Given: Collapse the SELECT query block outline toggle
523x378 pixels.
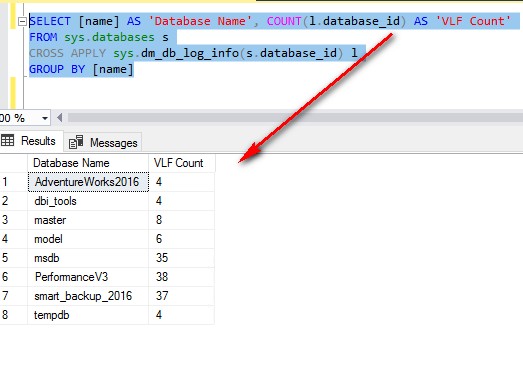Looking at the screenshot, I should coord(22,22).
